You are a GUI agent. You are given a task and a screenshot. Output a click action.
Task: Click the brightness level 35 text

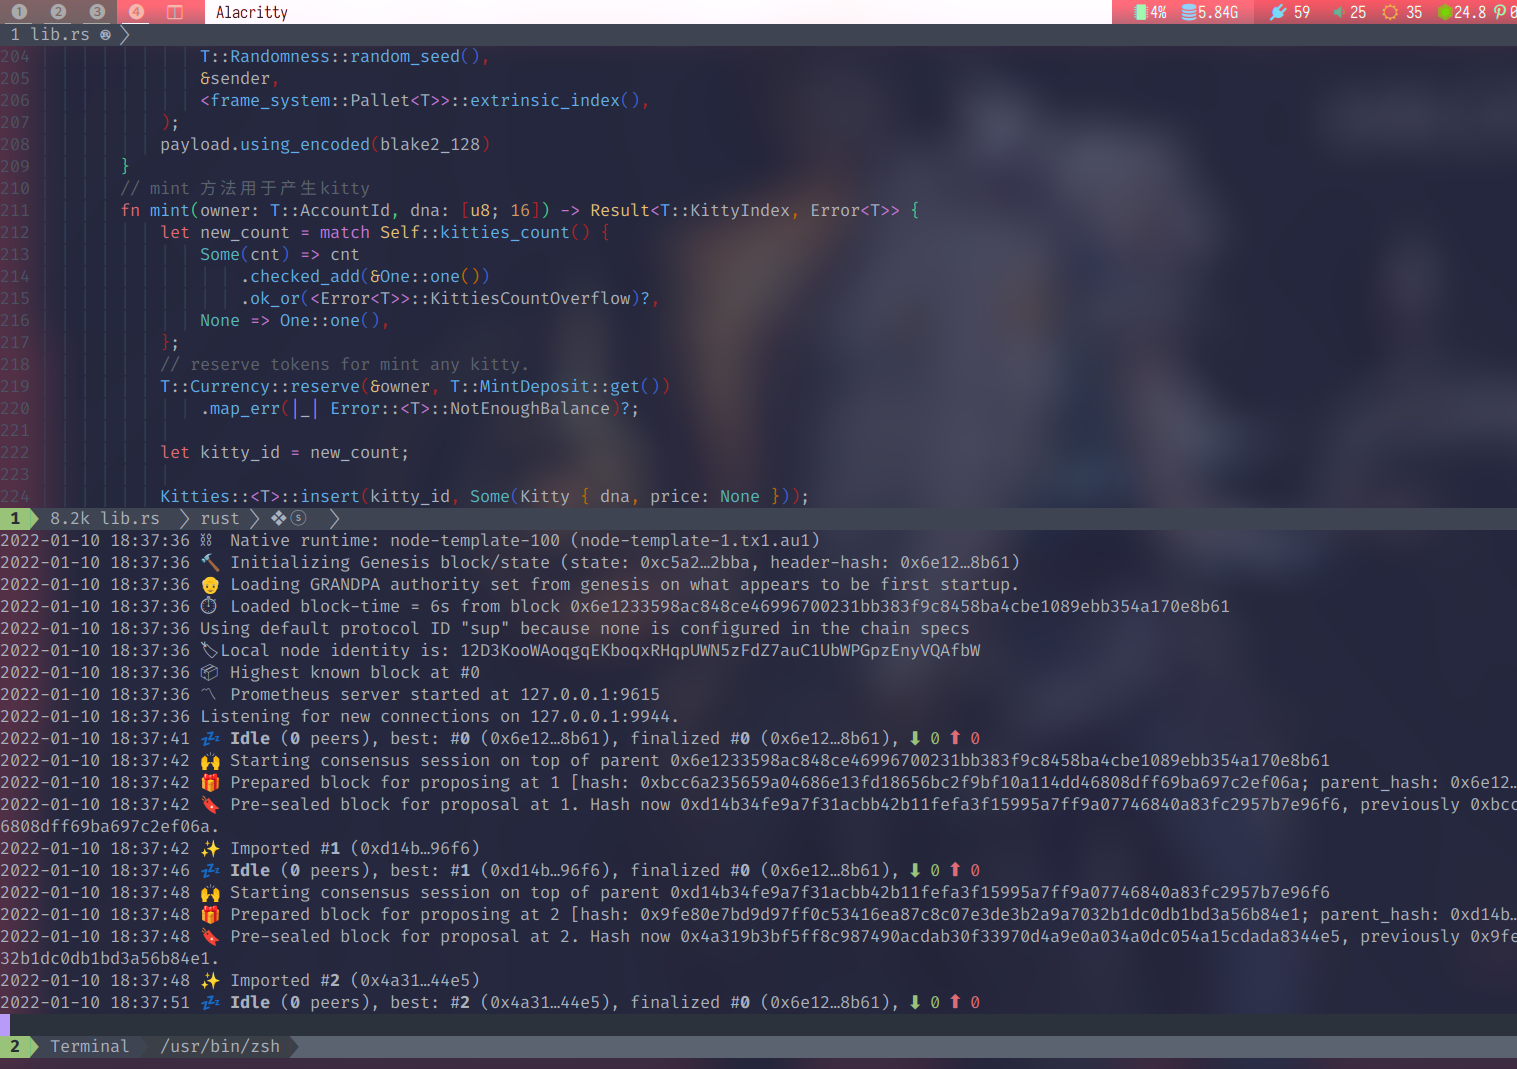pos(1414,12)
